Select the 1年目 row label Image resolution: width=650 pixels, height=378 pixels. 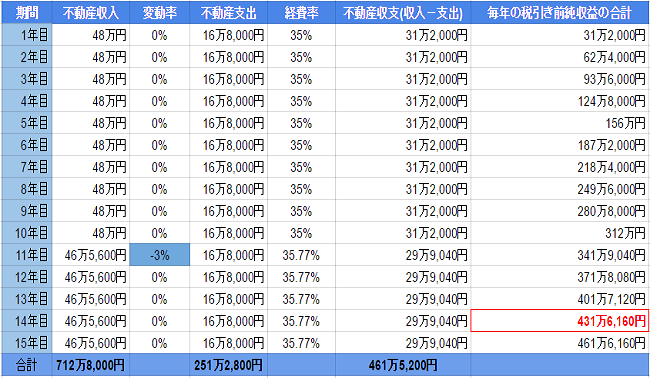[27, 35]
